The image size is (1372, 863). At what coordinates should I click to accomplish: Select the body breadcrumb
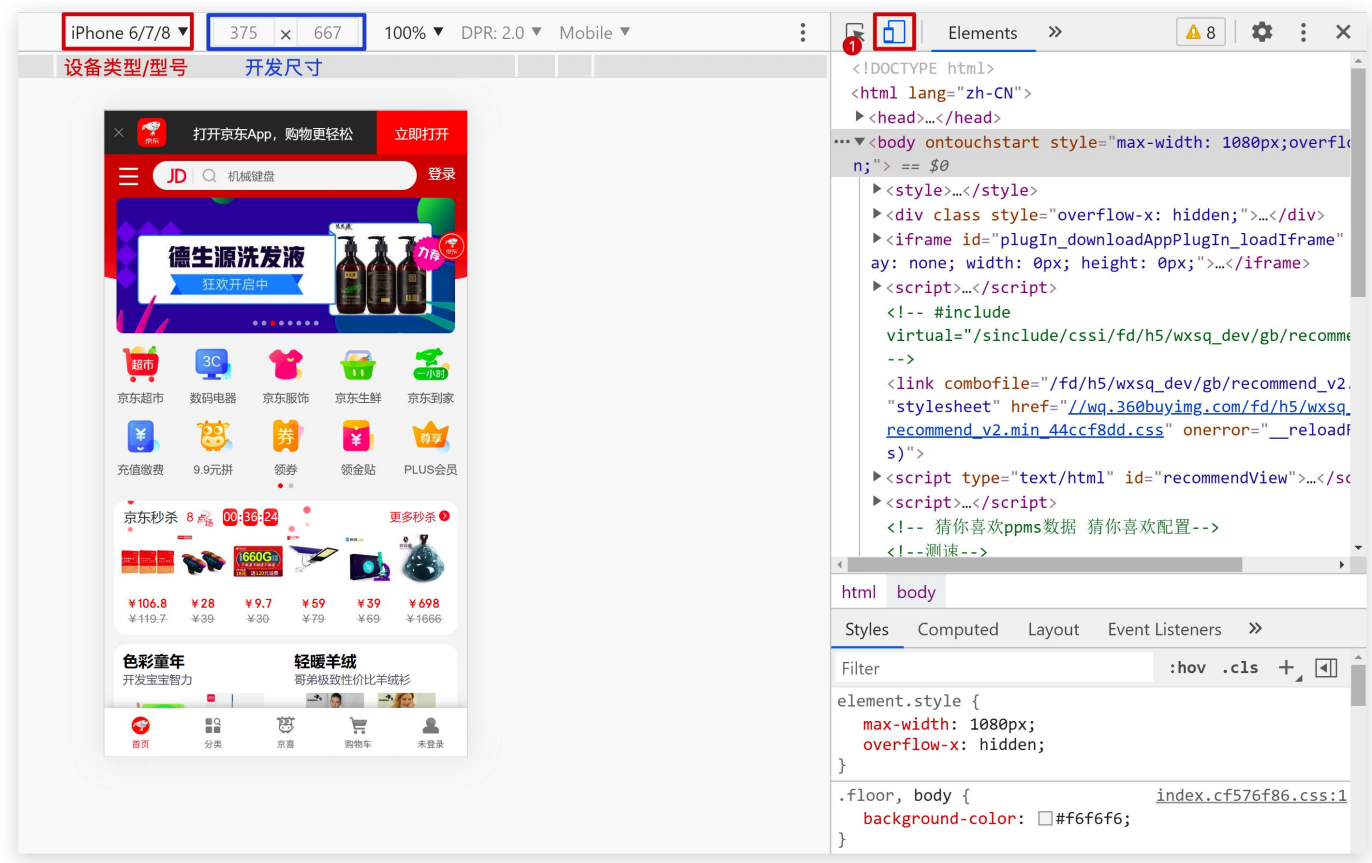click(916, 592)
